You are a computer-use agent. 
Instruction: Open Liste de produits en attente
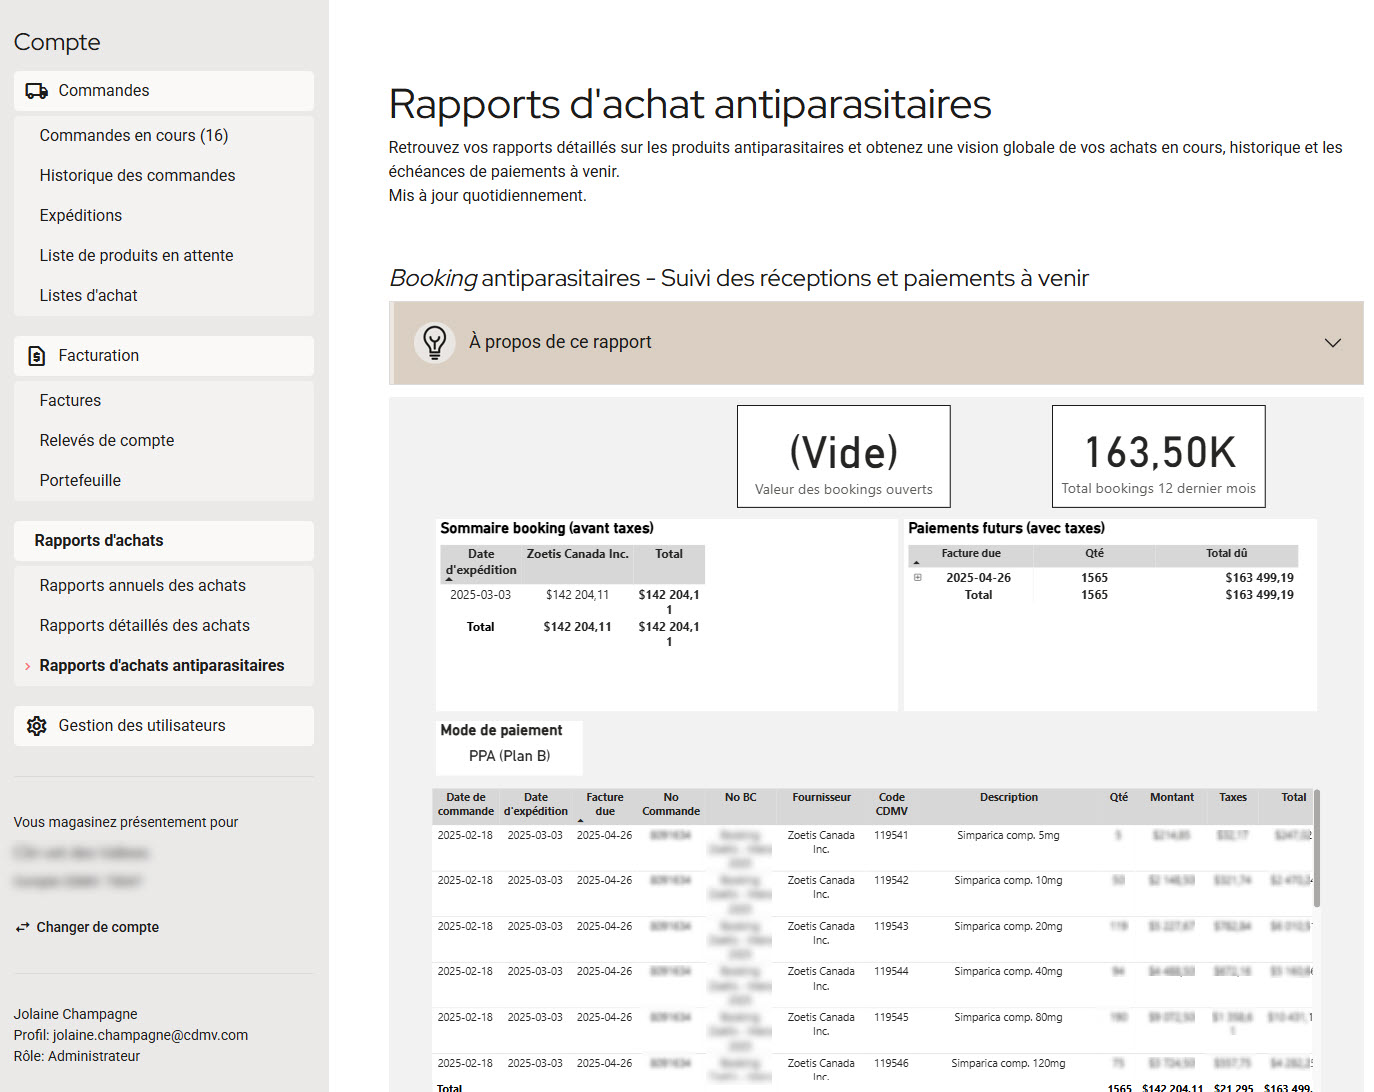[136, 256]
